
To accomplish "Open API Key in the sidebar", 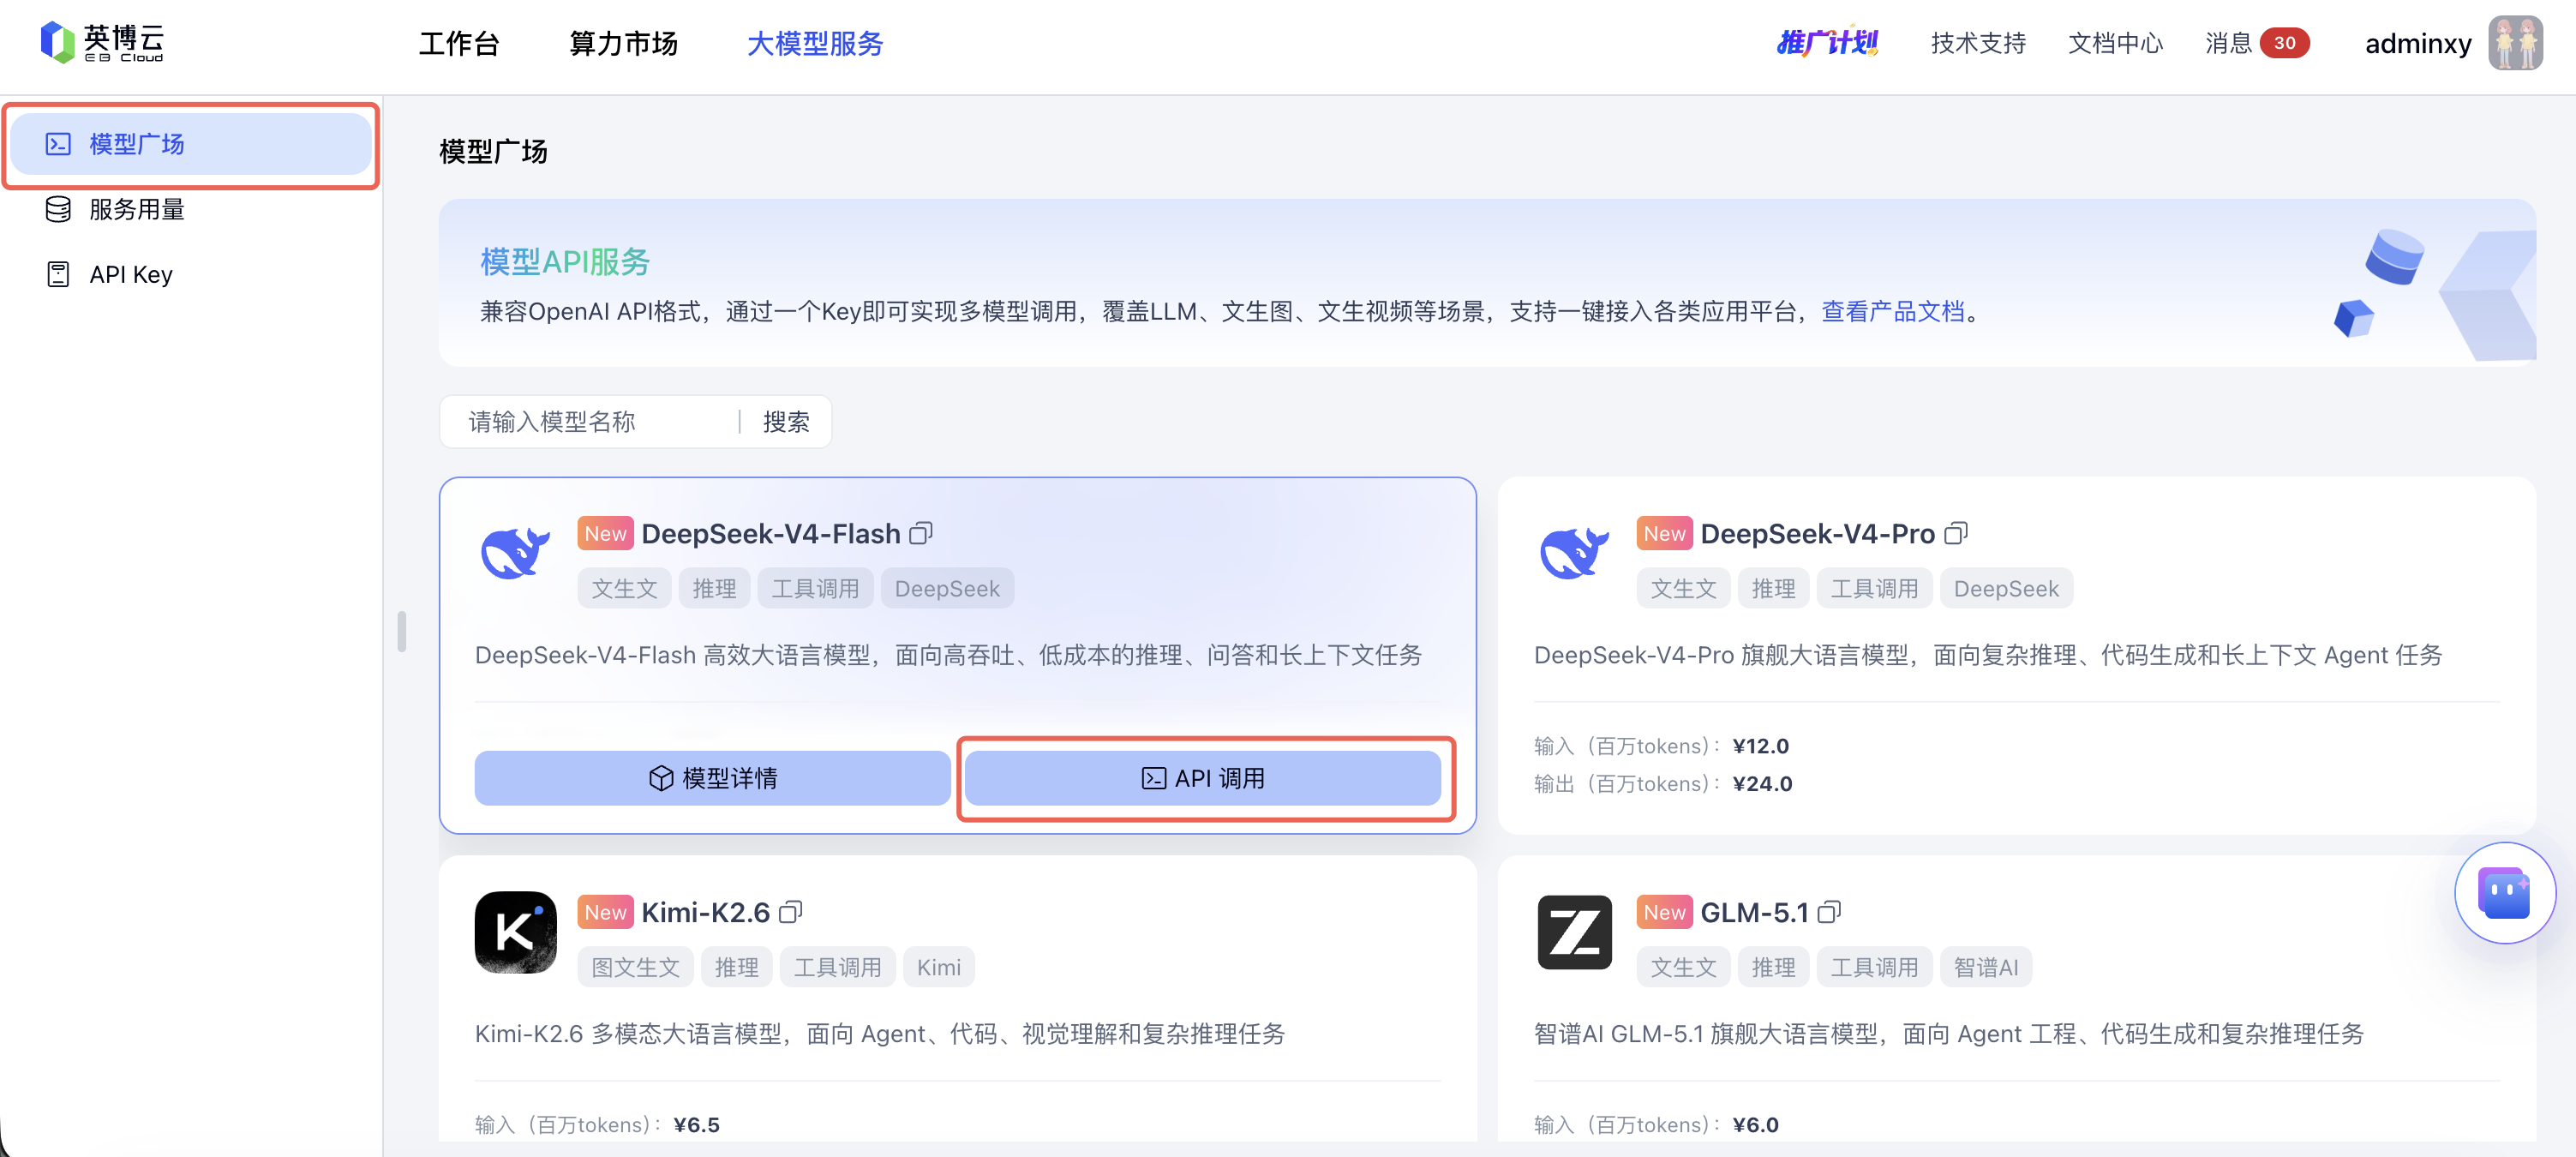I will tap(191, 274).
